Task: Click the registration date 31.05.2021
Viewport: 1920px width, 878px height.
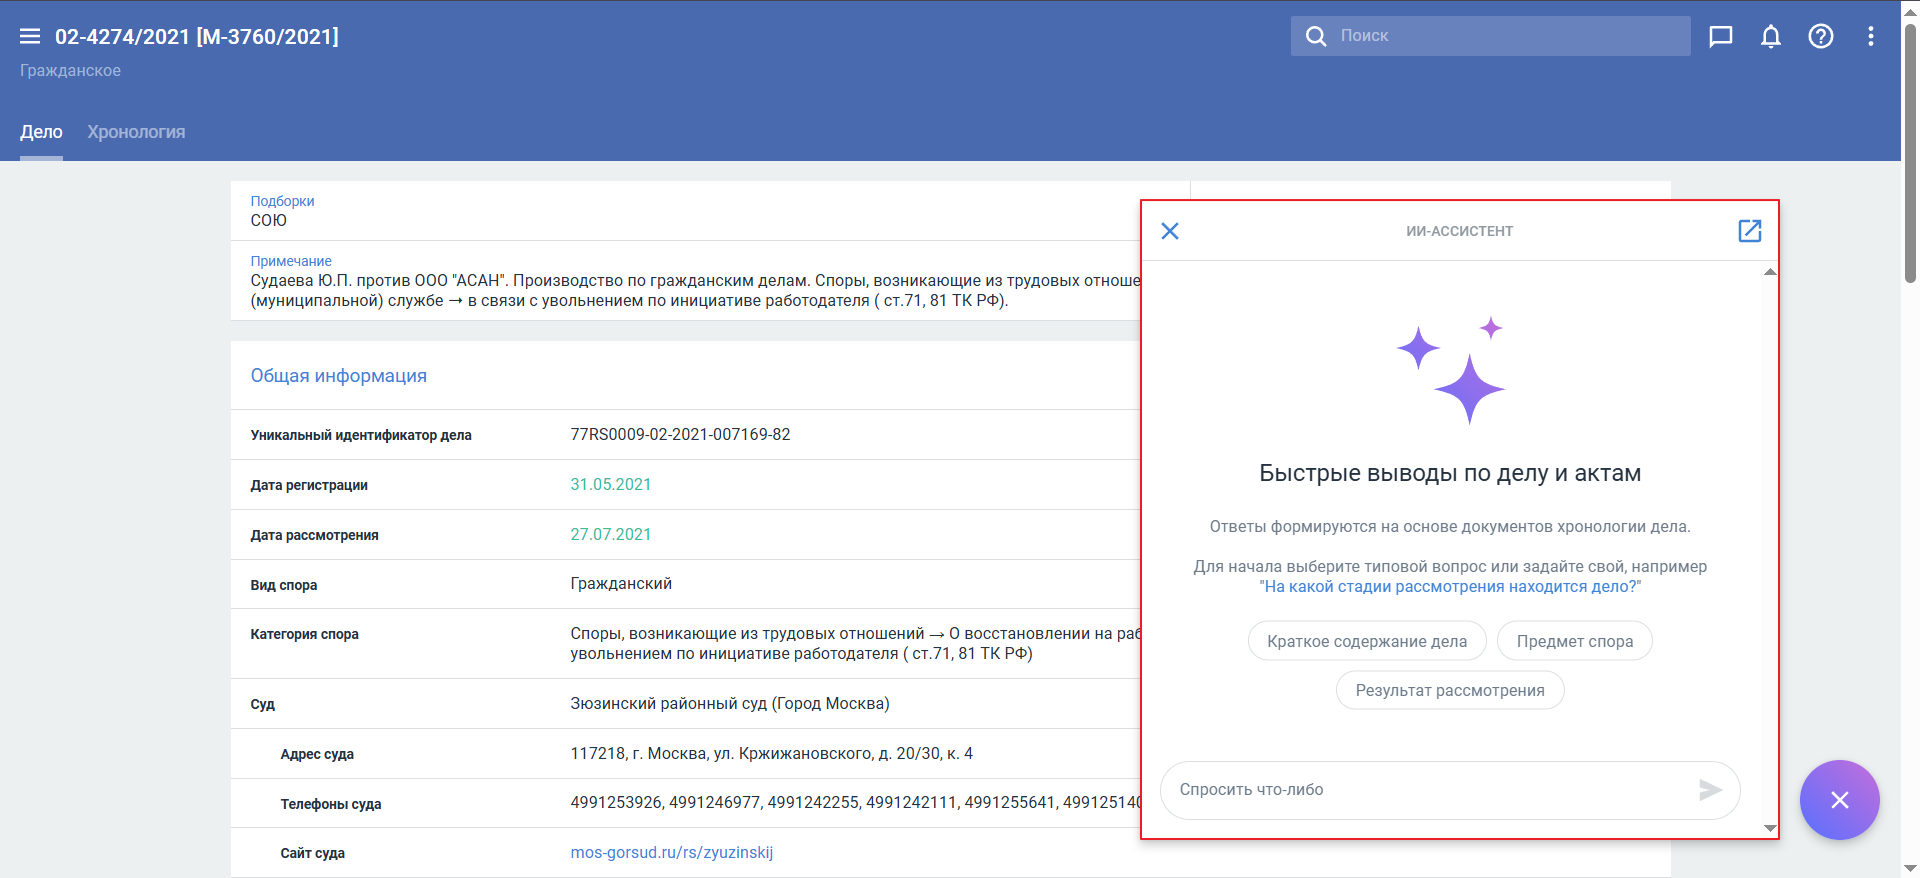Action: click(x=610, y=484)
